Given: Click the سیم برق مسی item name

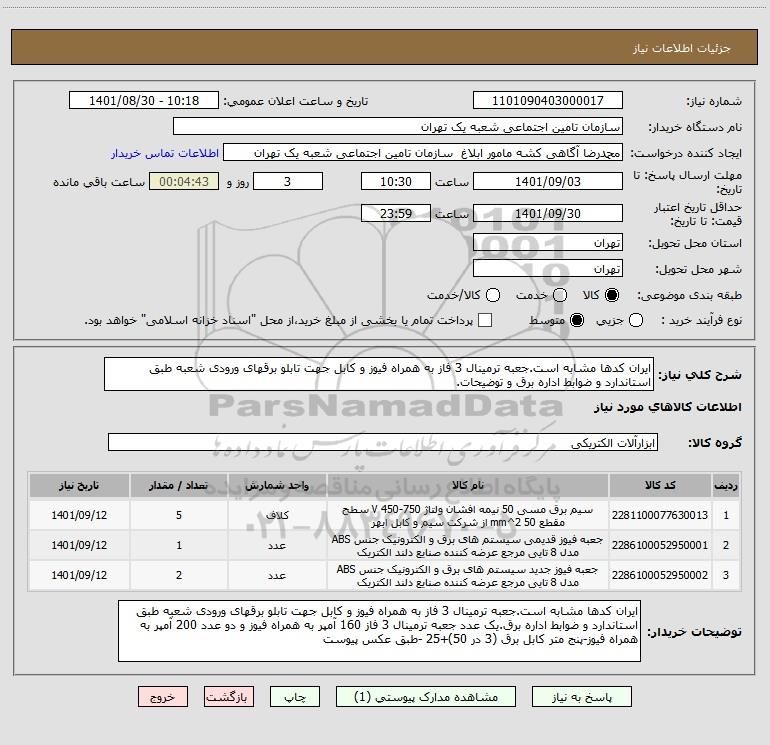Looking at the screenshot, I should coord(468,516).
